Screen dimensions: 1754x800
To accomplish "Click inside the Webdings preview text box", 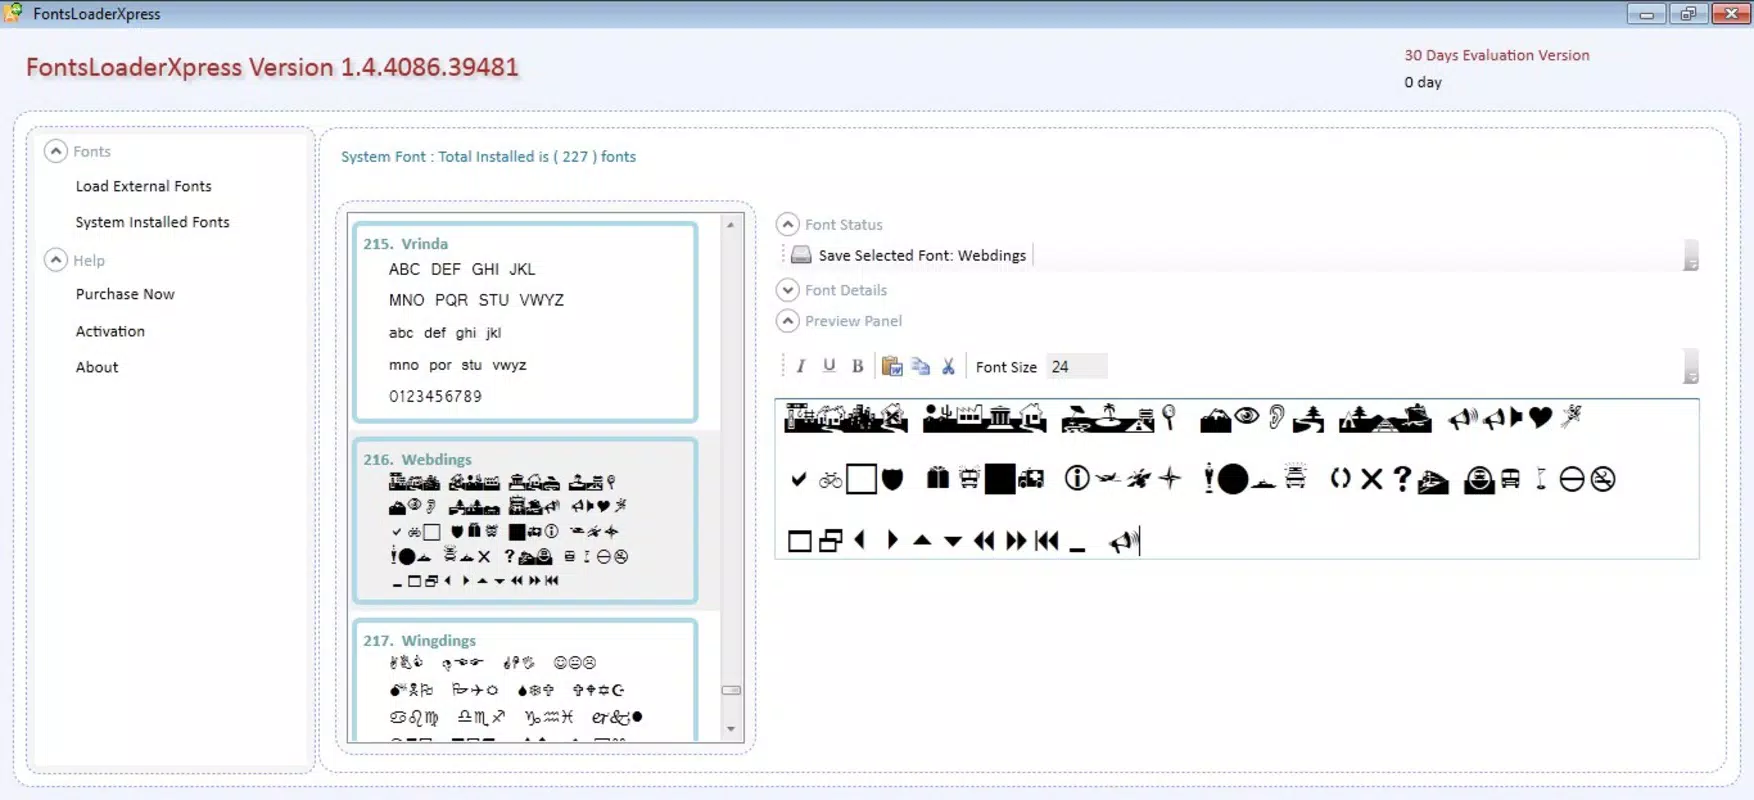I will 1237,479.
